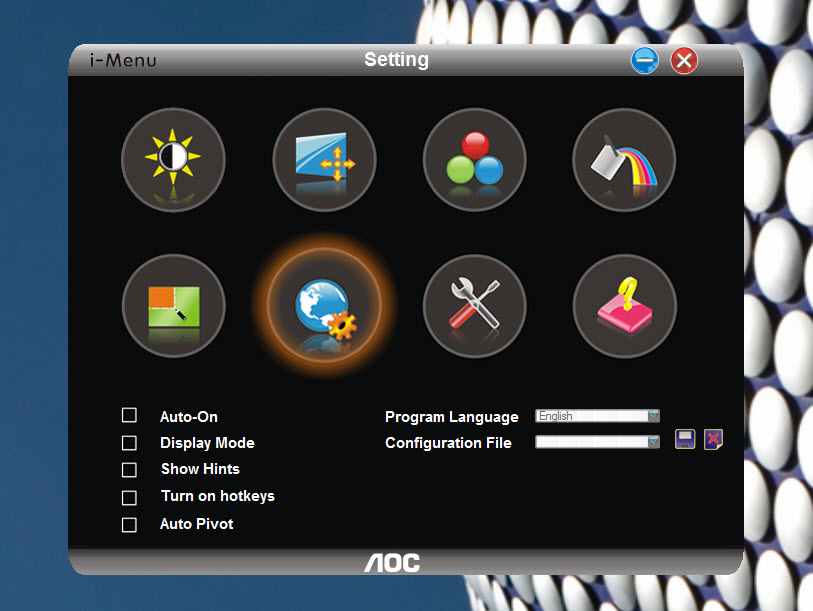The image size is (813, 611).
Task: Open the Luminance brightness sun icon
Action: 173,160
